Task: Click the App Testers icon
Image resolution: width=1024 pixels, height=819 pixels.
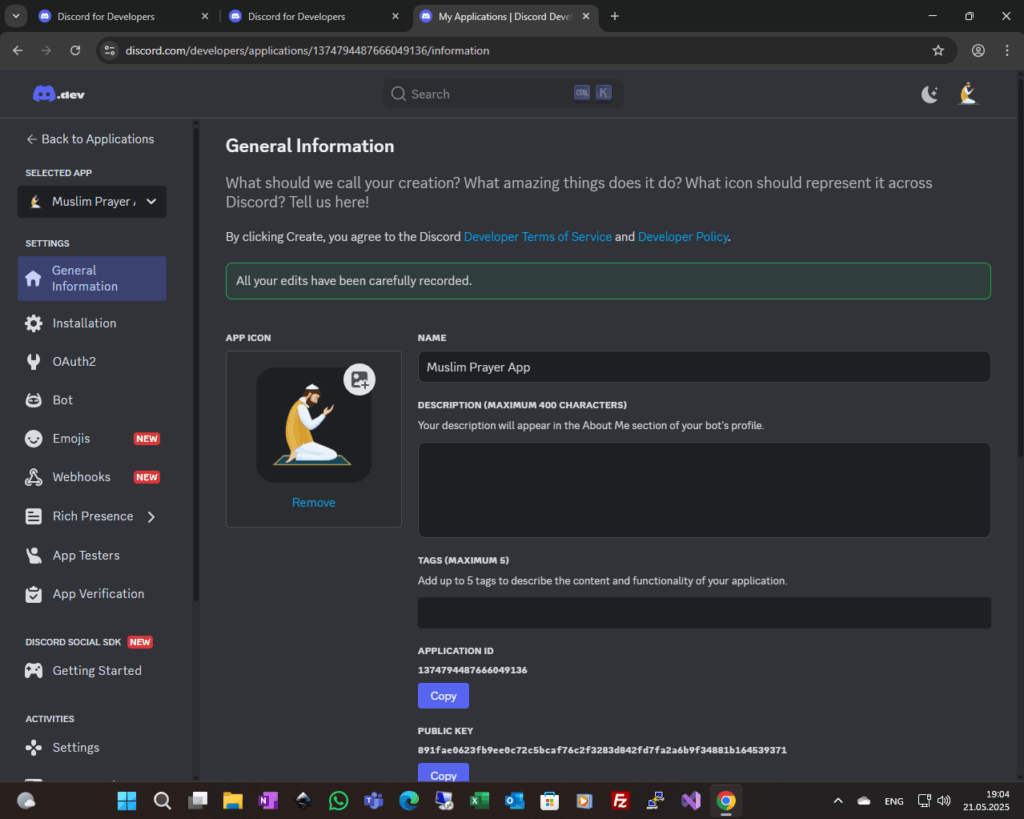Action: tap(33, 556)
